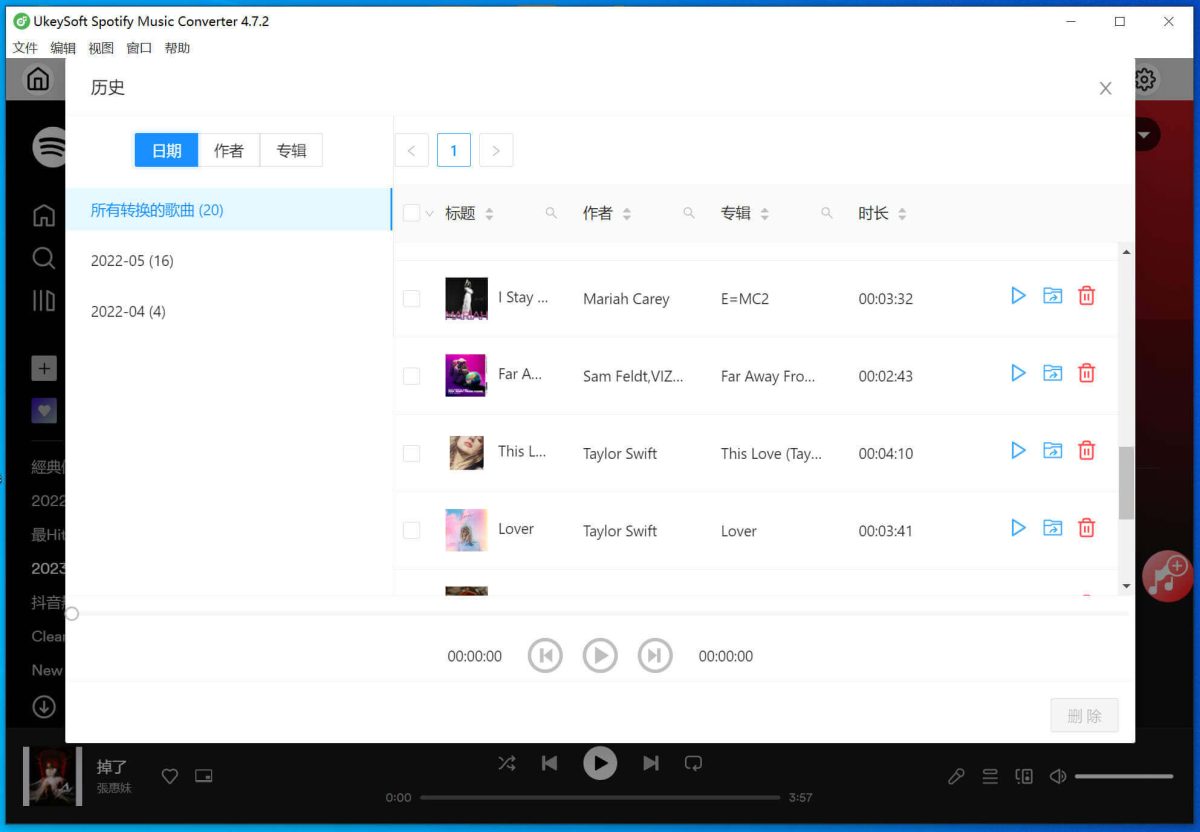Search within the 作者 column
Screen dimensions: 1200x832
click(689, 213)
